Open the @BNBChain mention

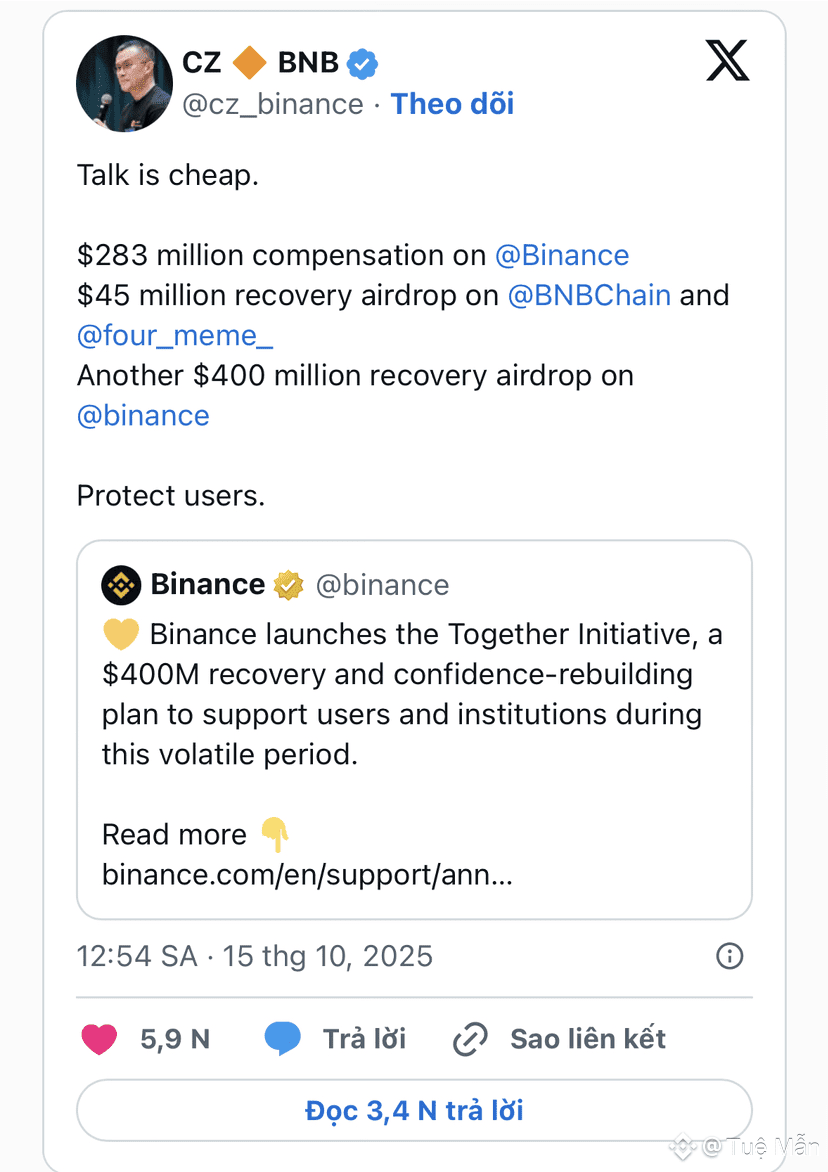(x=589, y=295)
